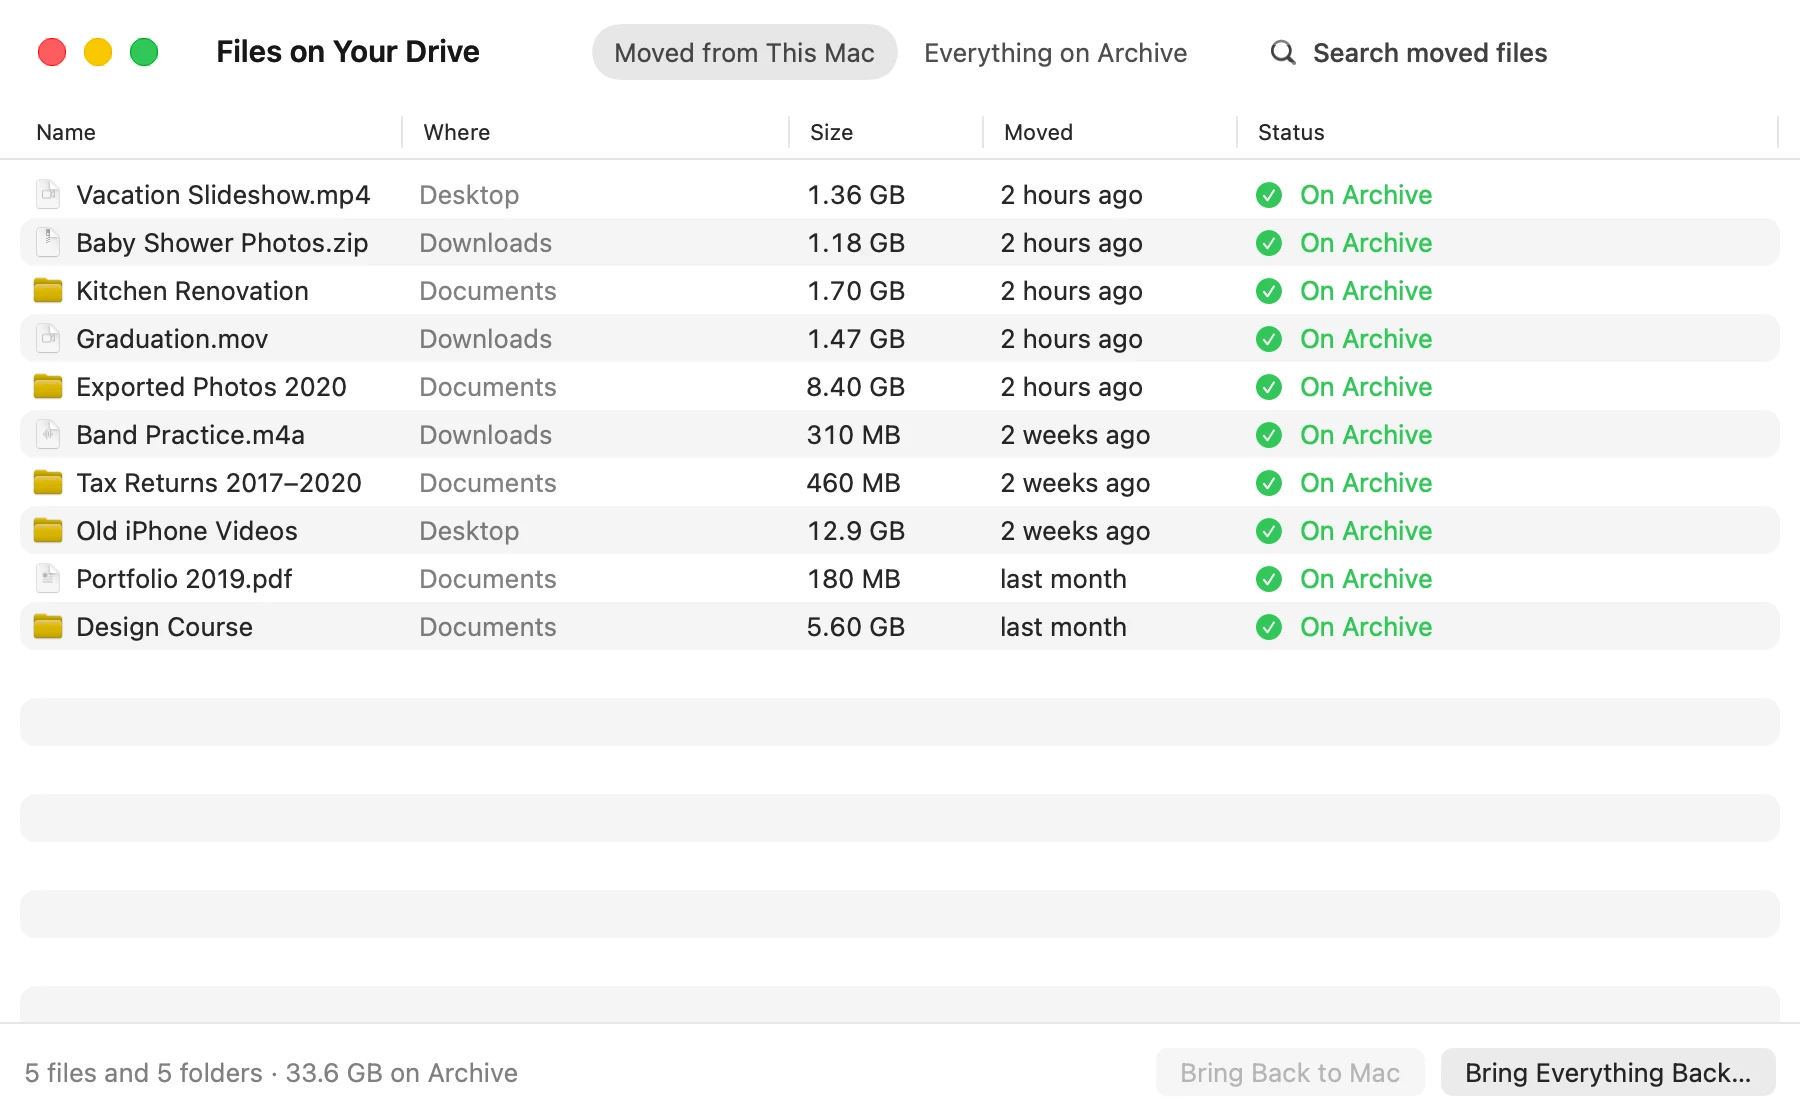Select the Exported Photos 2020 name
The height and width of the screenshot is (1120, 1800).
pyautogui.click(x=211, y=387)
